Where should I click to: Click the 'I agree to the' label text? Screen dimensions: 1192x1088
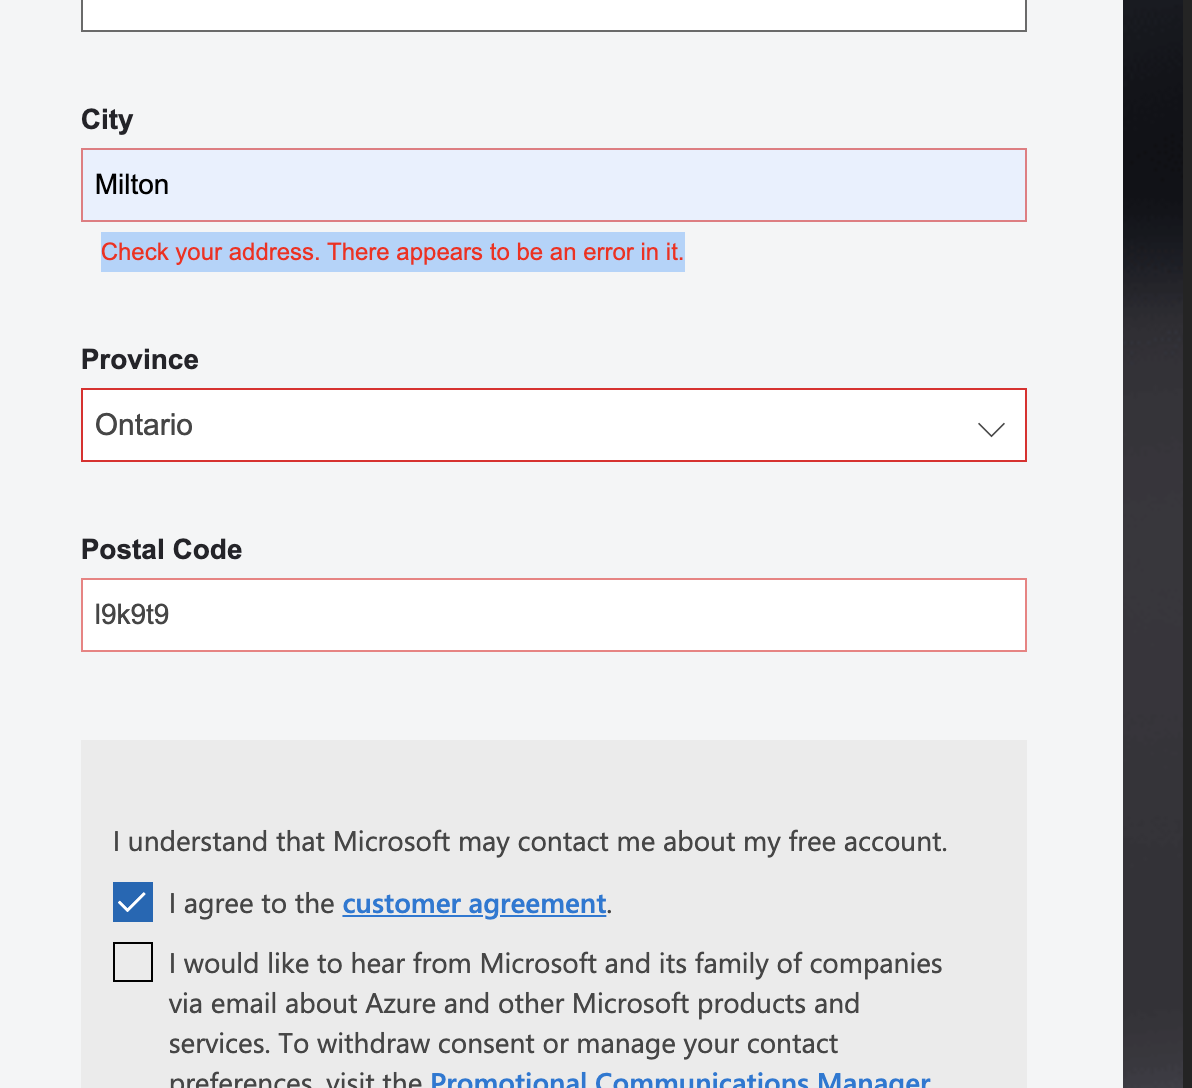(x=252, y=904)
